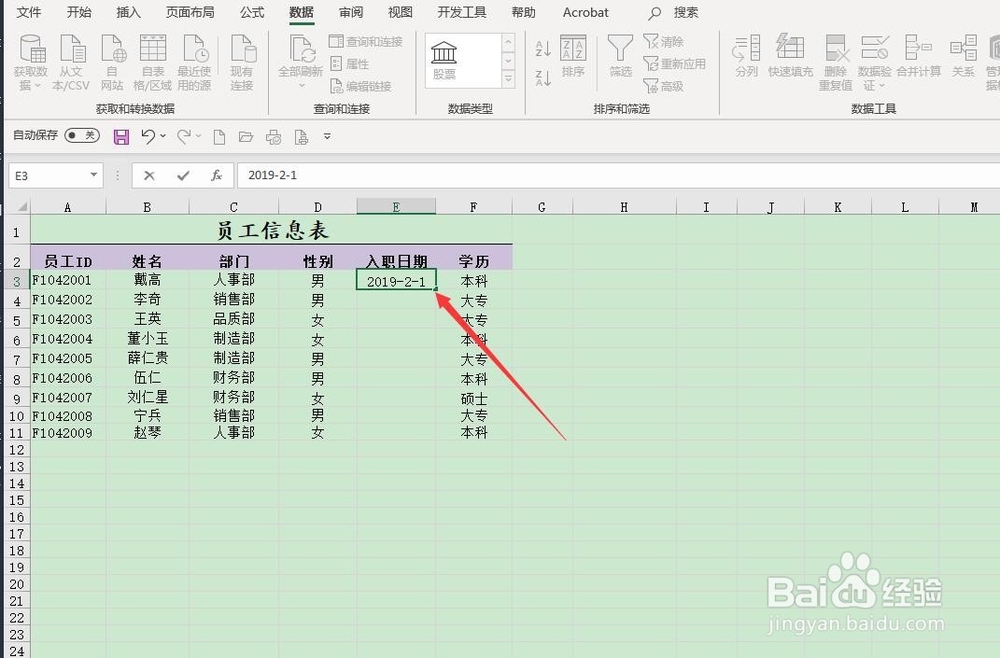Click Insert Function fx button
Screen dimensions: 1000x658
coord(216,175)
